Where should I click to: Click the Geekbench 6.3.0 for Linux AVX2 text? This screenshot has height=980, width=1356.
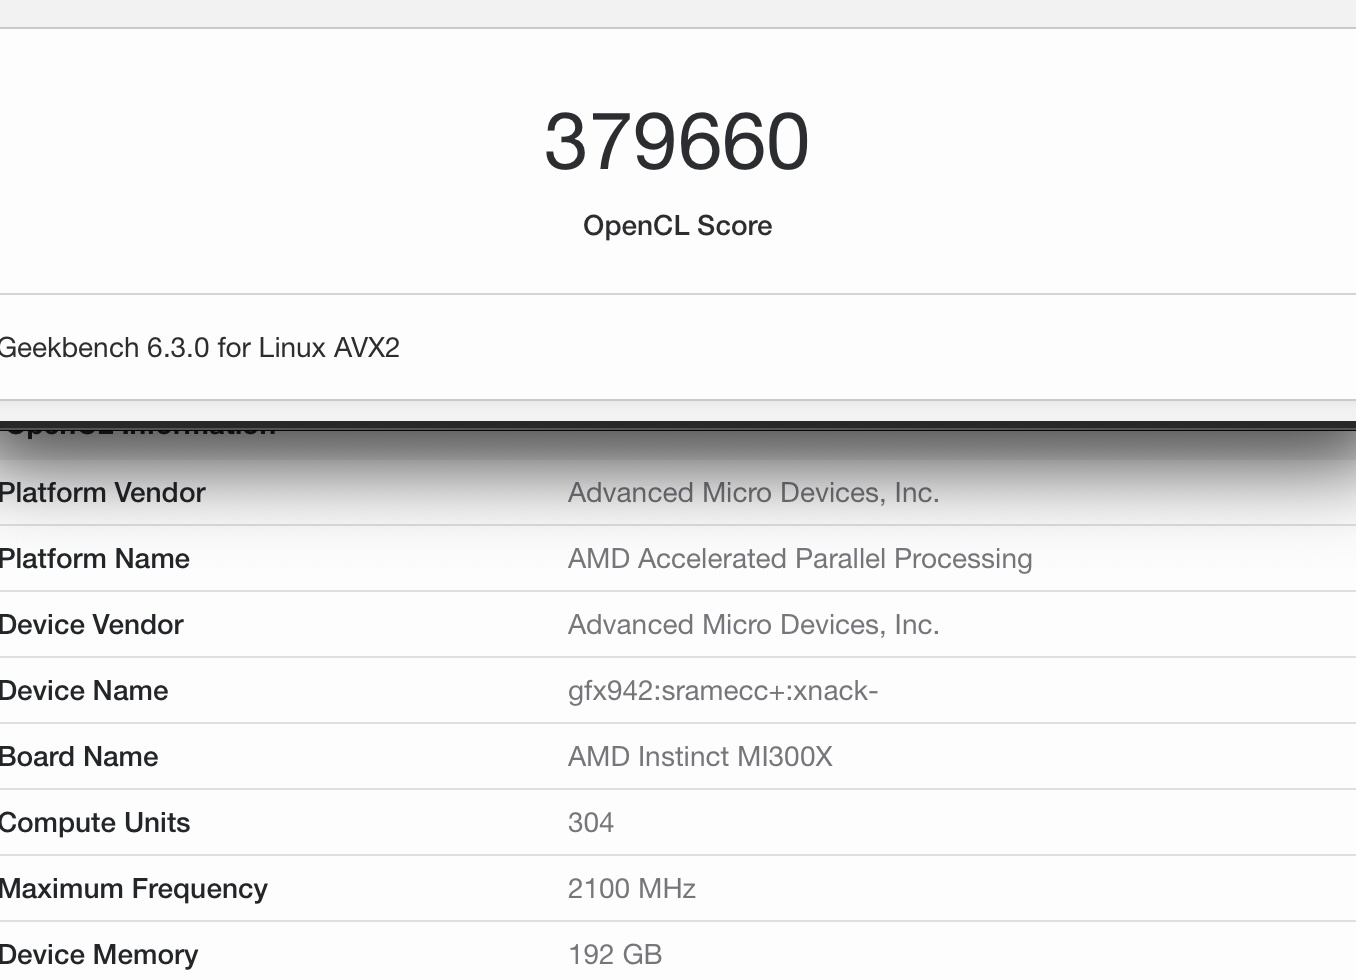199,348
